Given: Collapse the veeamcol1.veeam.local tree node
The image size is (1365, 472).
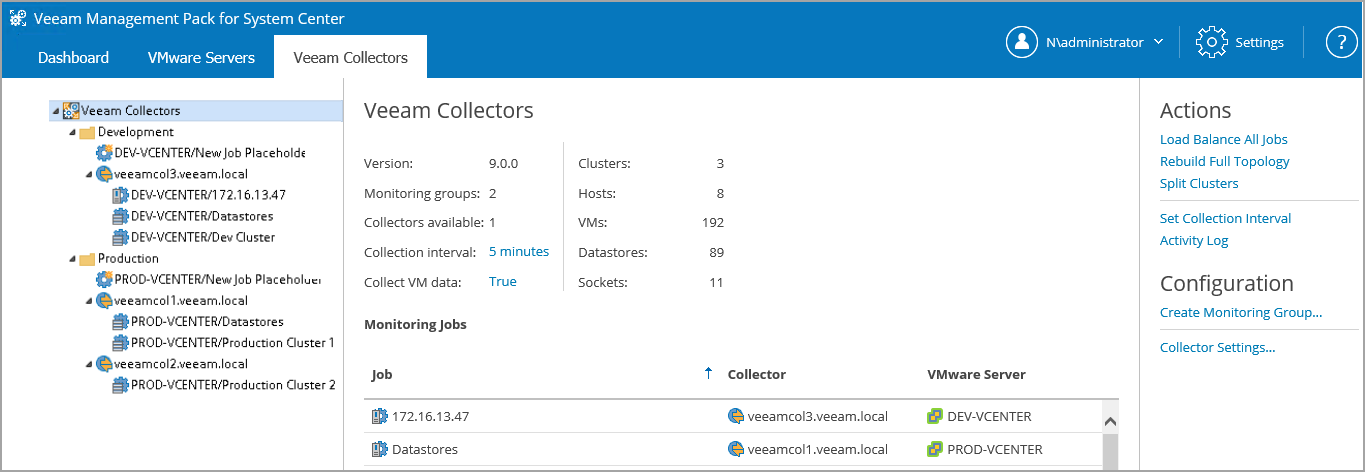Looking at the screenshot, I should (88, 301).
